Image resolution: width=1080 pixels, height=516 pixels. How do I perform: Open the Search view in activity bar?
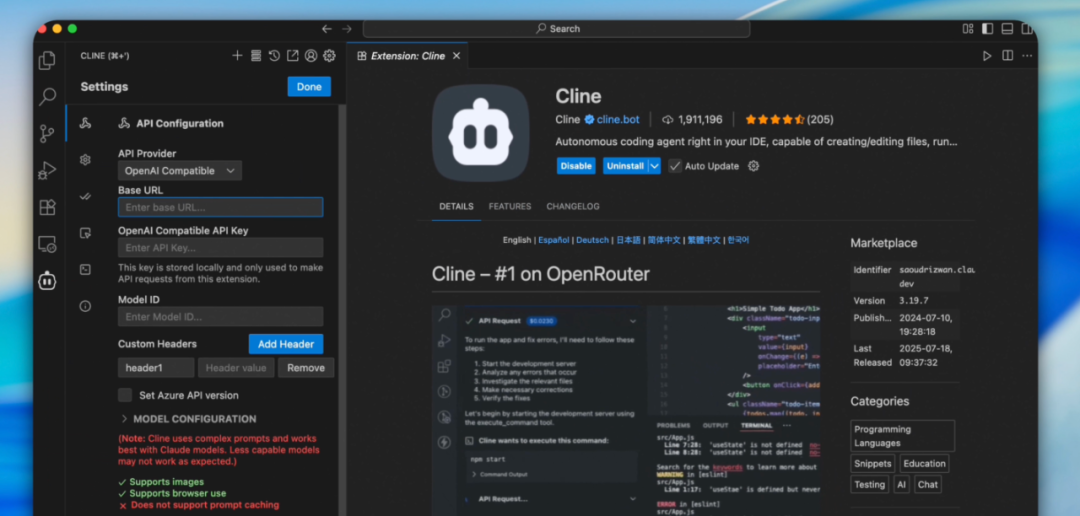tap(47, 96)
